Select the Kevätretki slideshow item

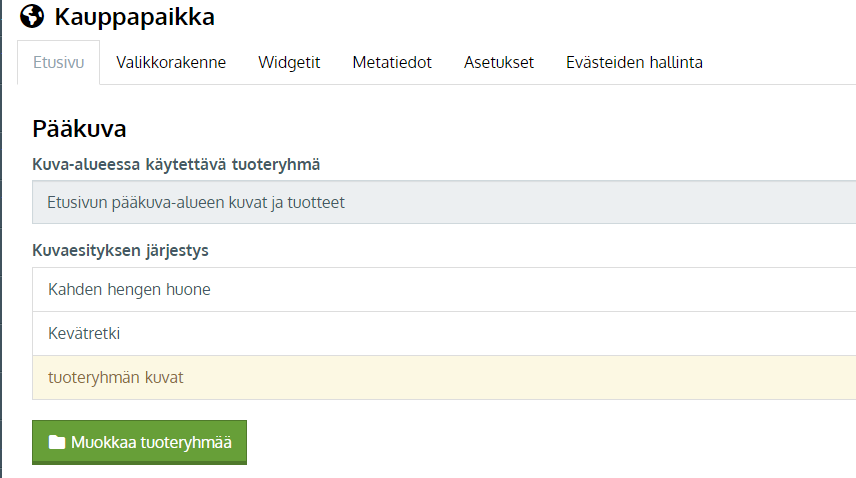444,333
